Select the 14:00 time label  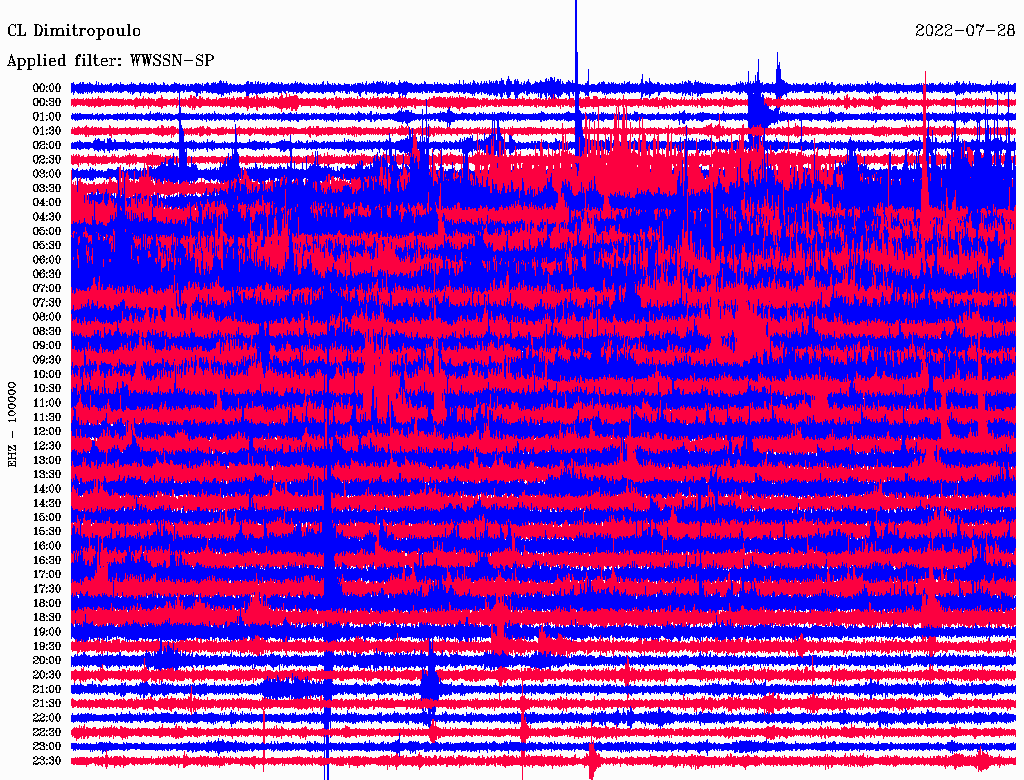[x=47, y=489]
